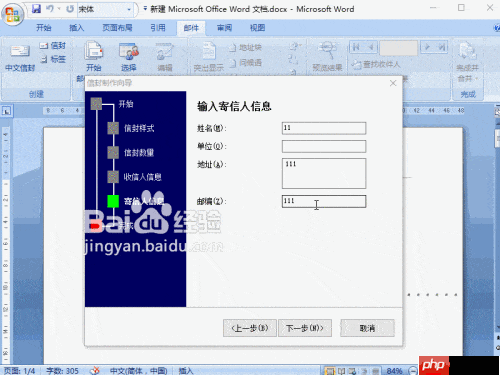
Task: Go to first record in ribbon
Action: 356,47
